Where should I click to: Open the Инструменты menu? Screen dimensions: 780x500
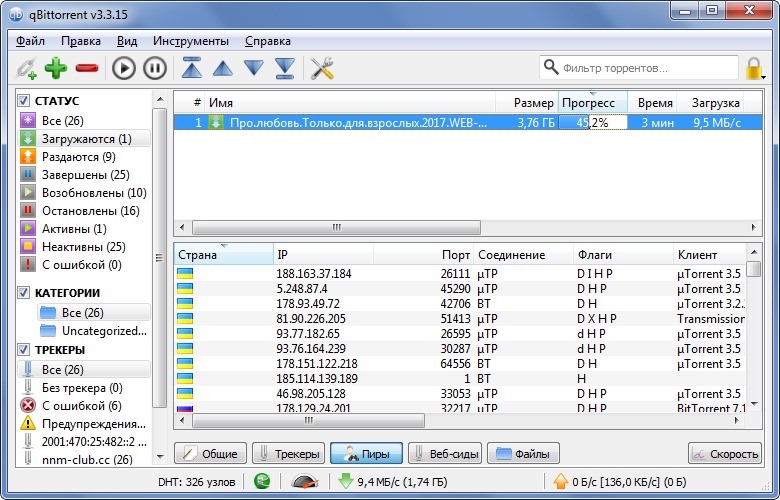coord(191,41)
